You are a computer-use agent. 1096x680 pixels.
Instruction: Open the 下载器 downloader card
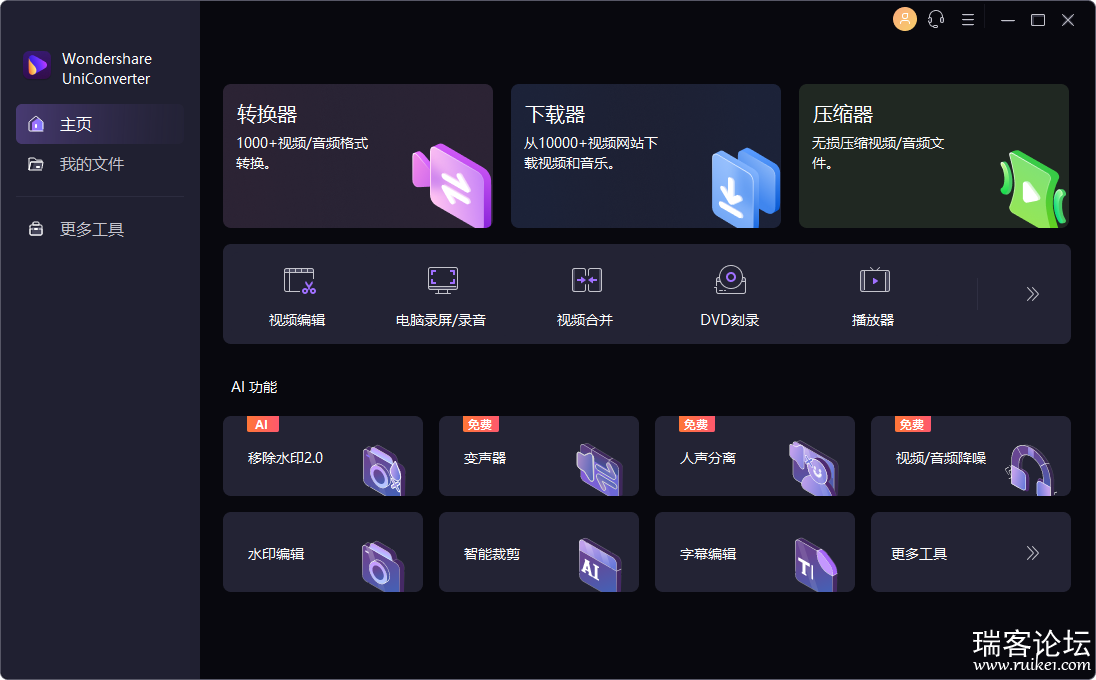coord(645,156)
